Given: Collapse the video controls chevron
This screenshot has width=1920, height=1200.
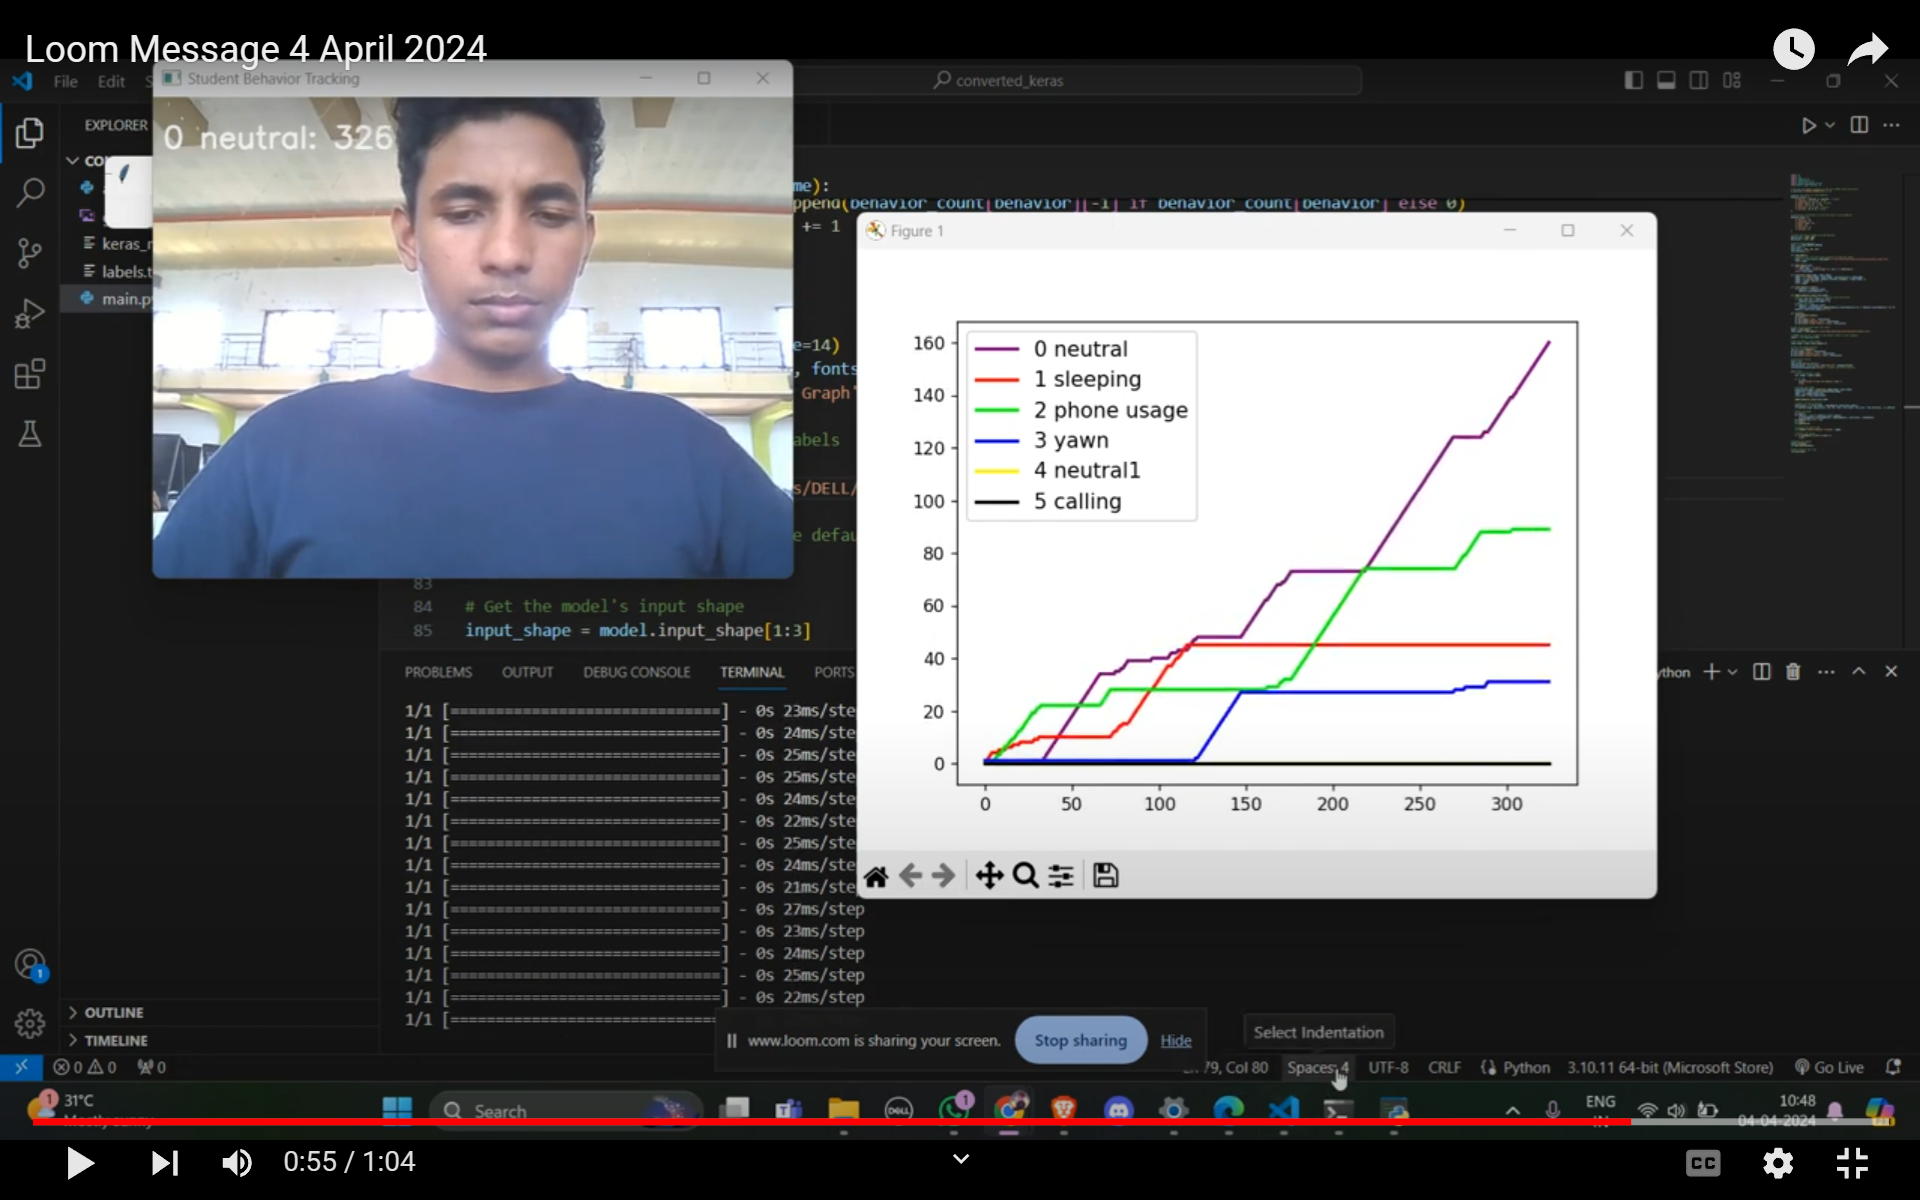Looking at the screenshot, I should [x=960, y=1159].
